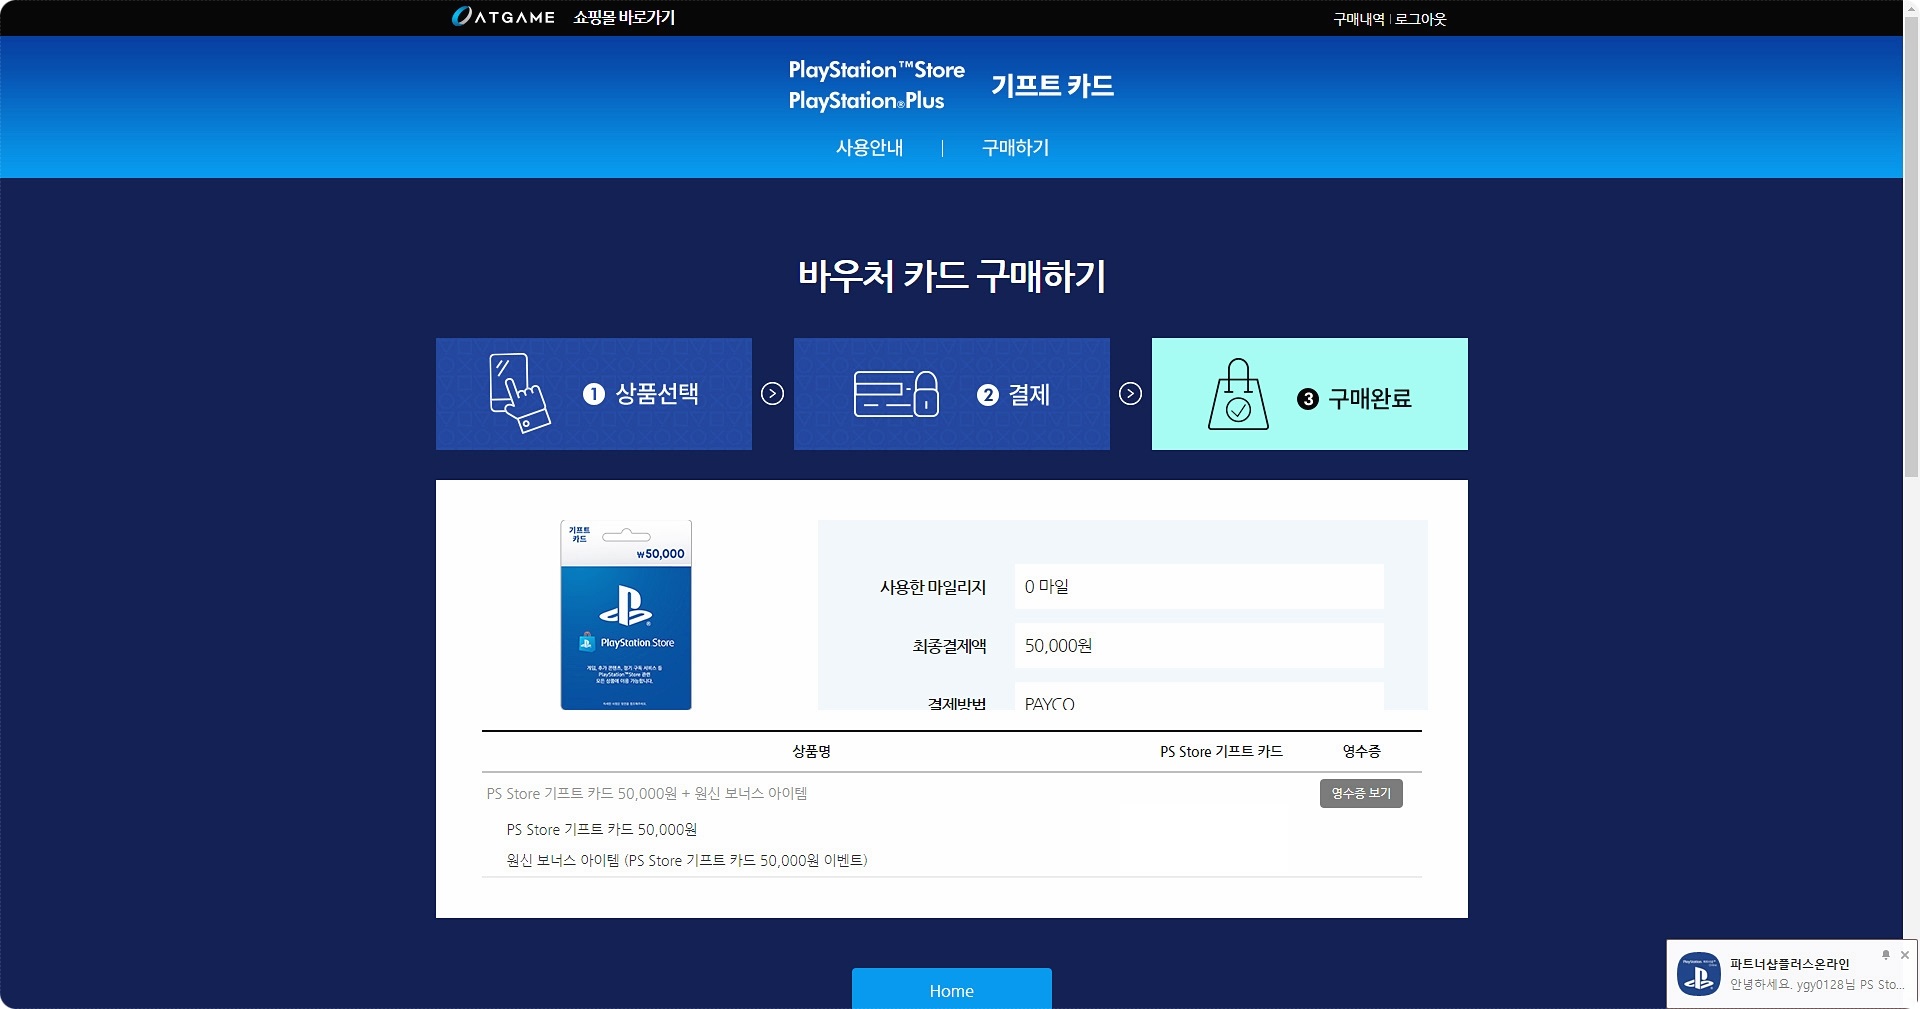Click arrow circle between 상품선택 and 결제
The image size is (1920, 1009).
coord(772,394)
